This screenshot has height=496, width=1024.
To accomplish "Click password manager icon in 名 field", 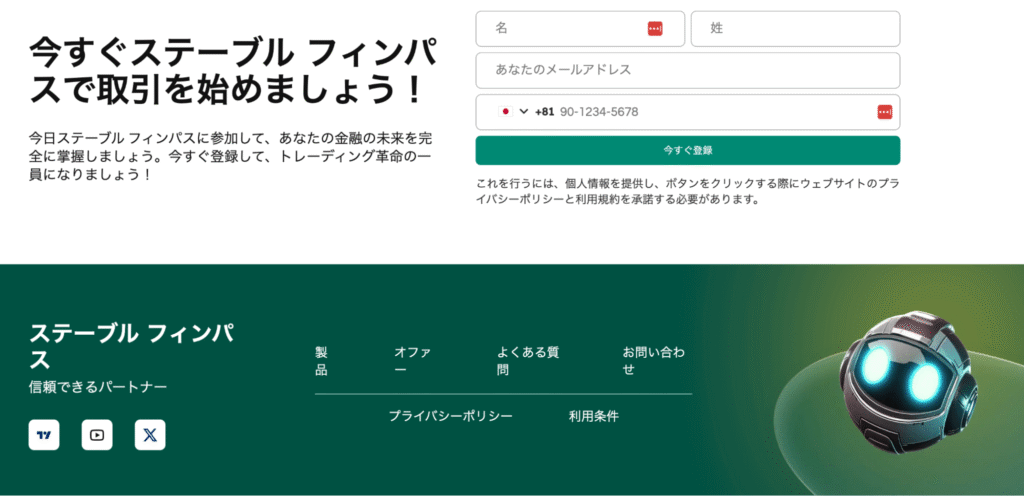I will click(655, 29).
